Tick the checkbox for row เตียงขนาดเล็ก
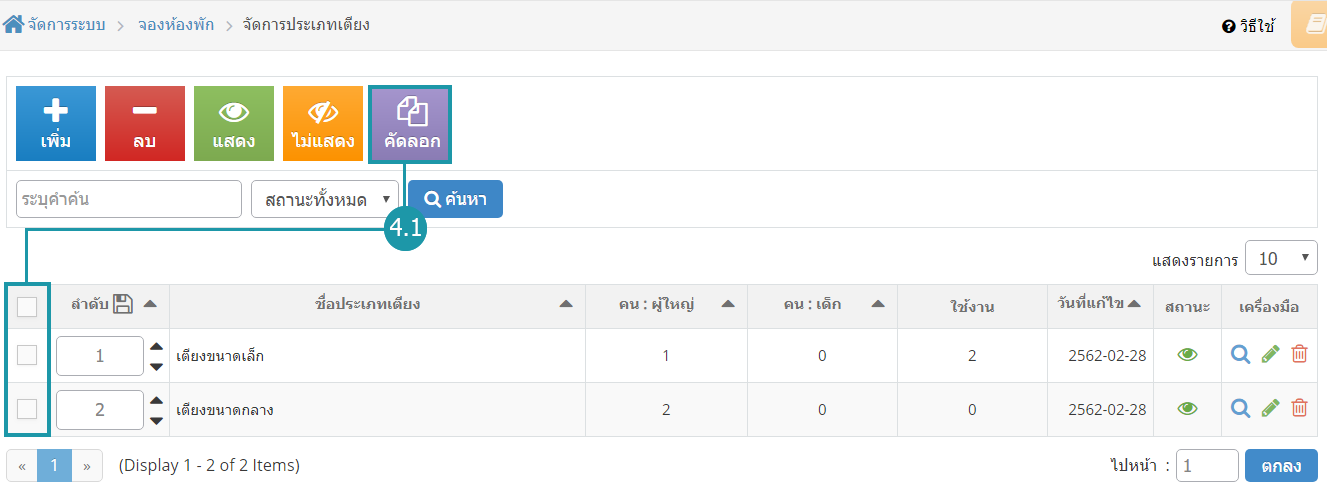Screen dimensions: 1327x485 27,355
